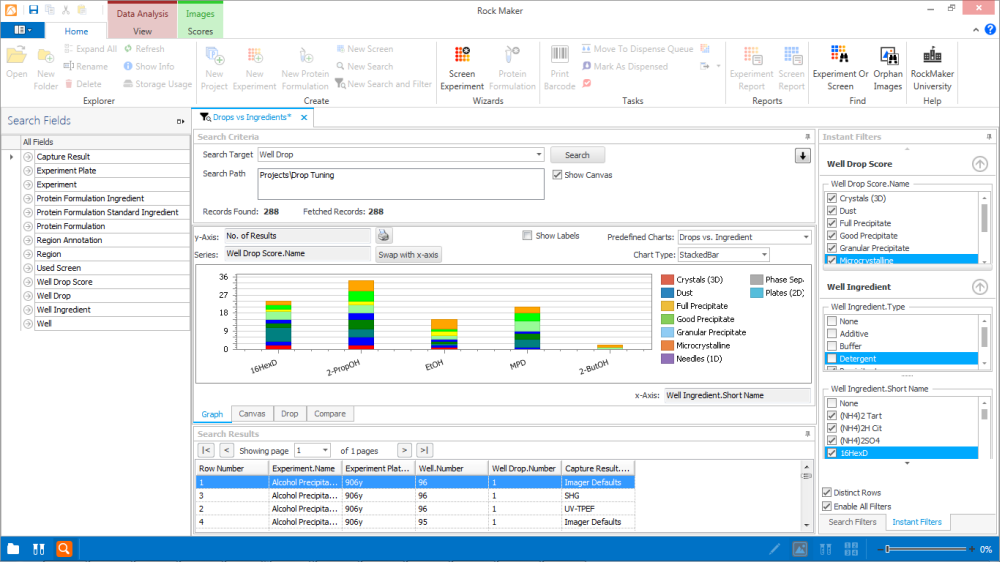Expand the Well Ingredient field
1000x562 pixels.
pyautogui.click(x=28, y=310)
